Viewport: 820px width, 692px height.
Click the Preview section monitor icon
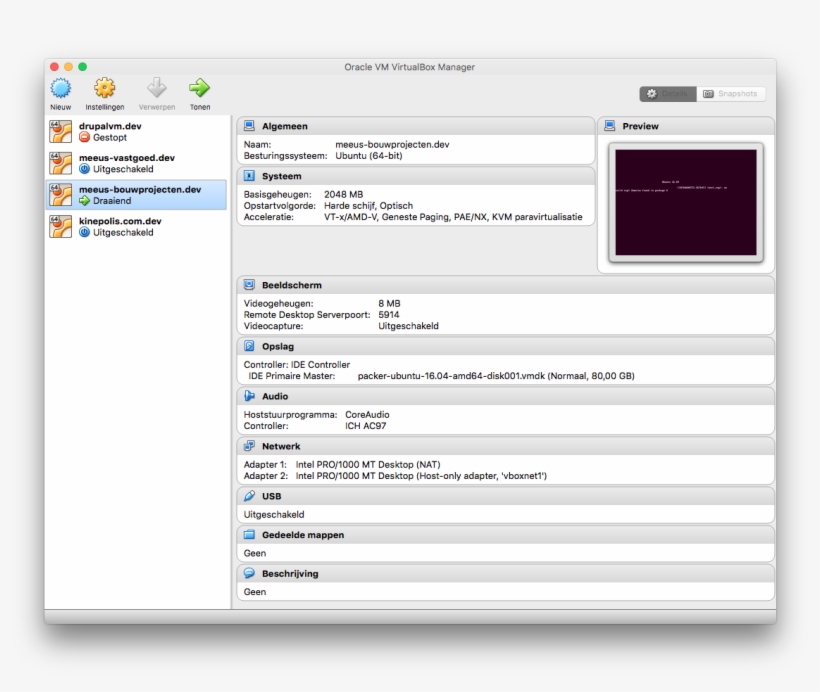point(610,126)
